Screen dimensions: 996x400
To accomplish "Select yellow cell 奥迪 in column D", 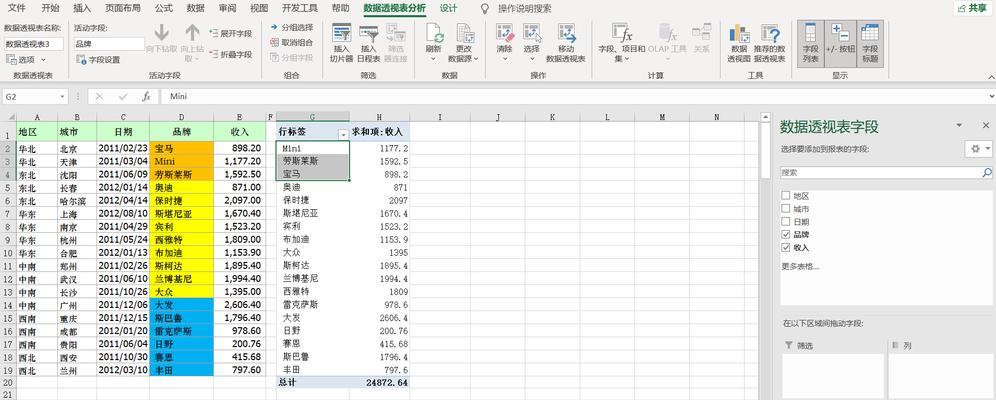I will (182, 187).
